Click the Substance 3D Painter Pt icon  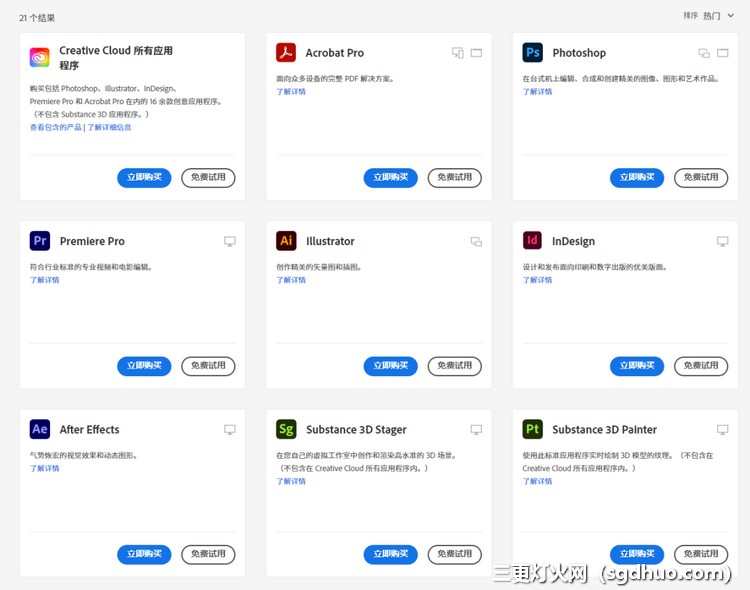(532, 429)
